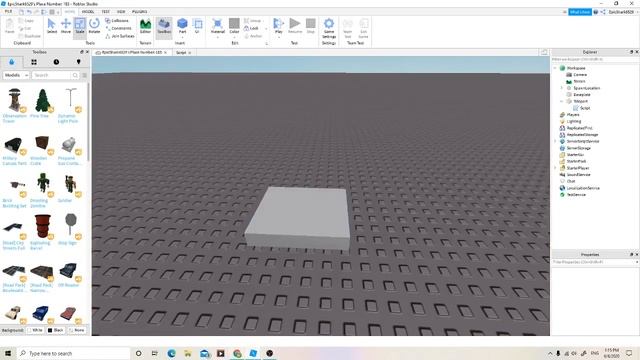Screen dimensions: 640x360
Task: Activate the Move tool
Action: 66,26
